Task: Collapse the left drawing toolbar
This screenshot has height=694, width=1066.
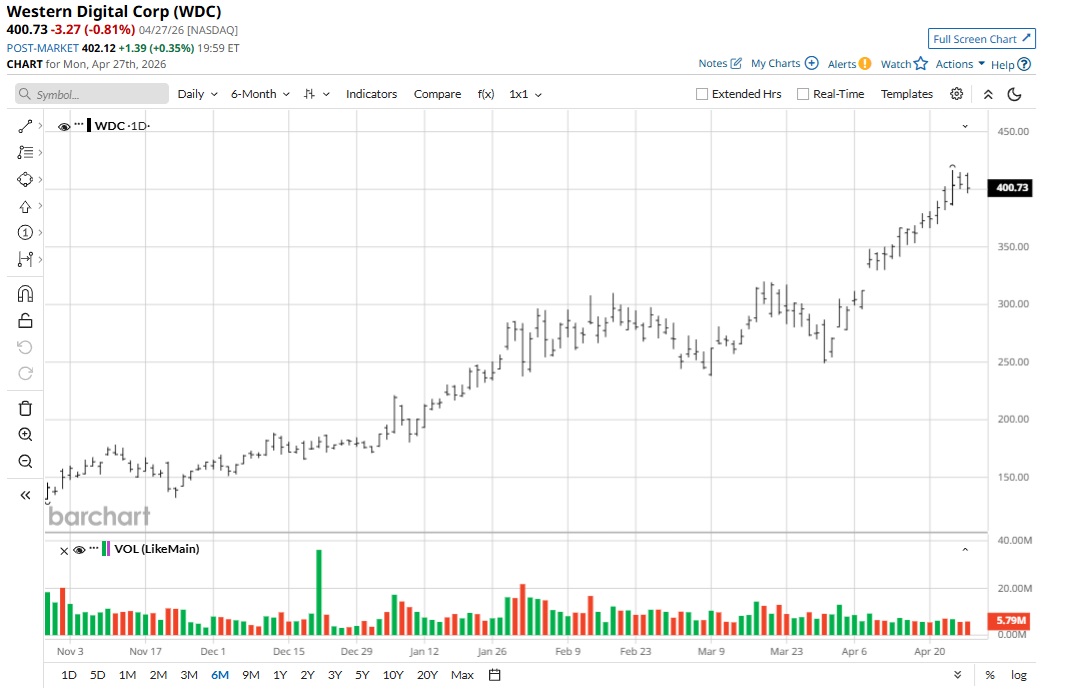Action: 25,496
